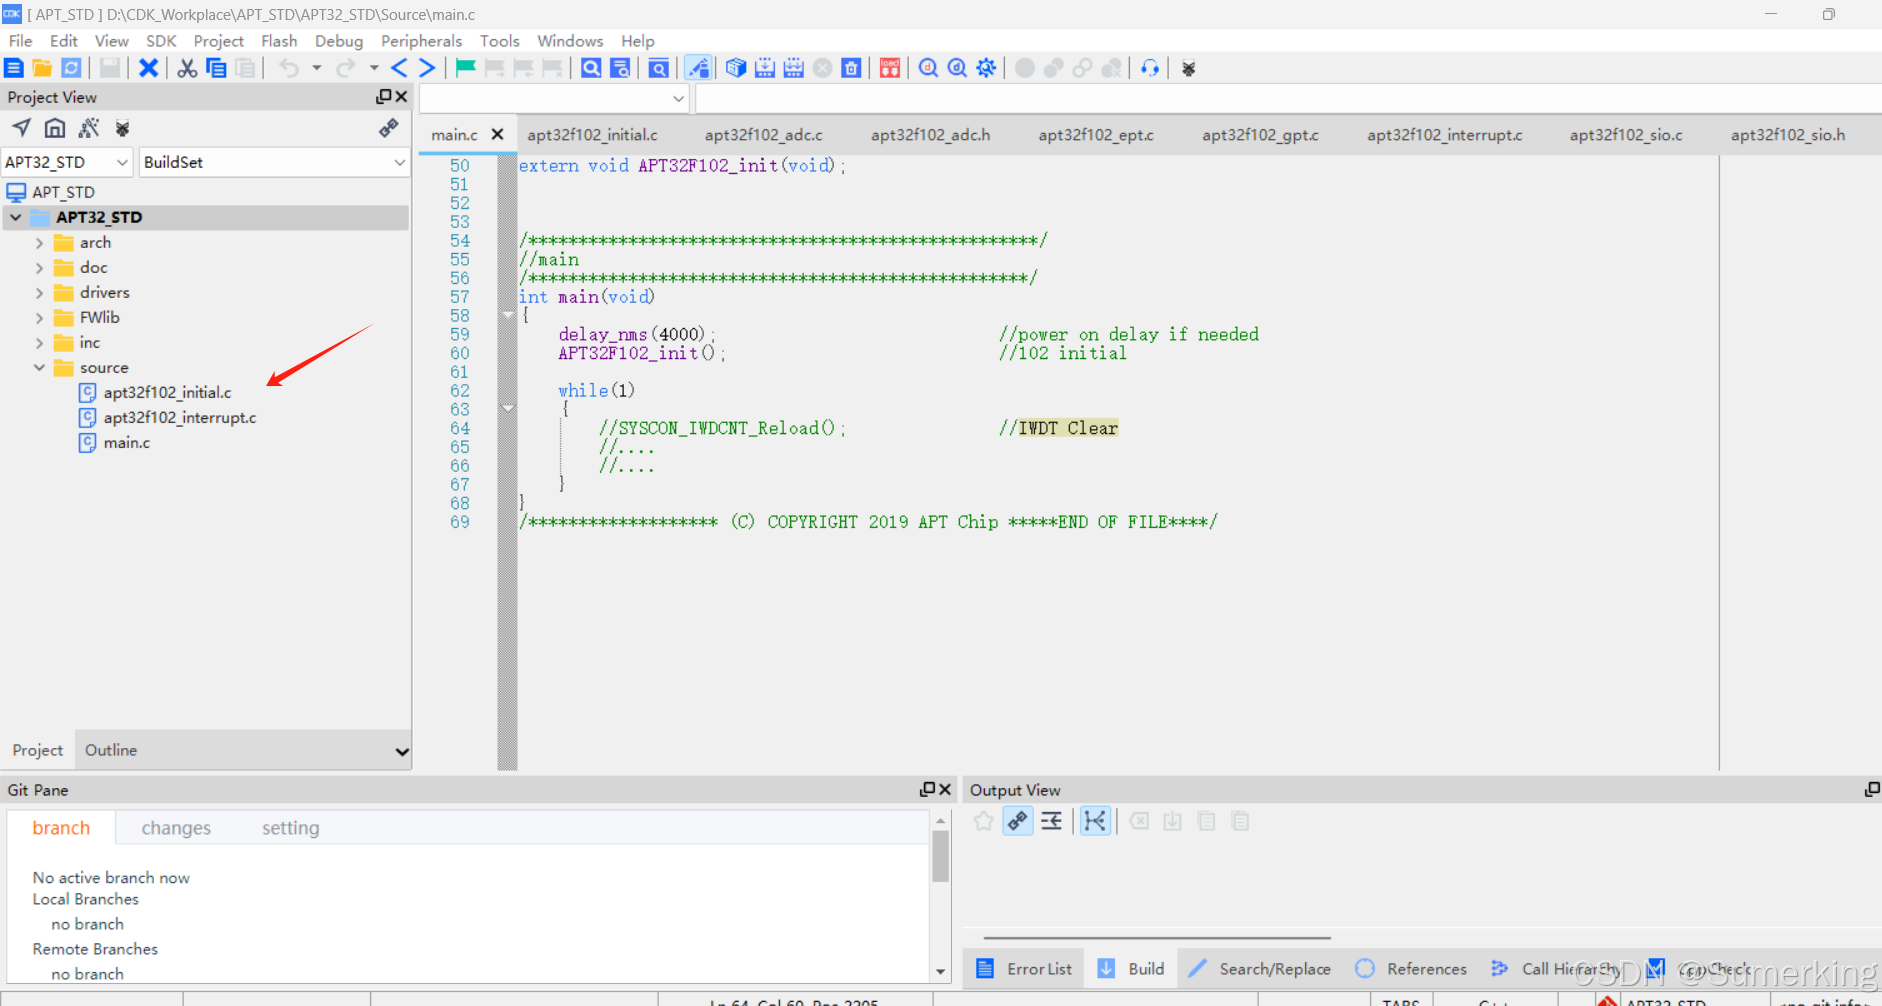Click the blue X delete toolbar icon
The image size is (1882, 1006).
coord(148,68)
